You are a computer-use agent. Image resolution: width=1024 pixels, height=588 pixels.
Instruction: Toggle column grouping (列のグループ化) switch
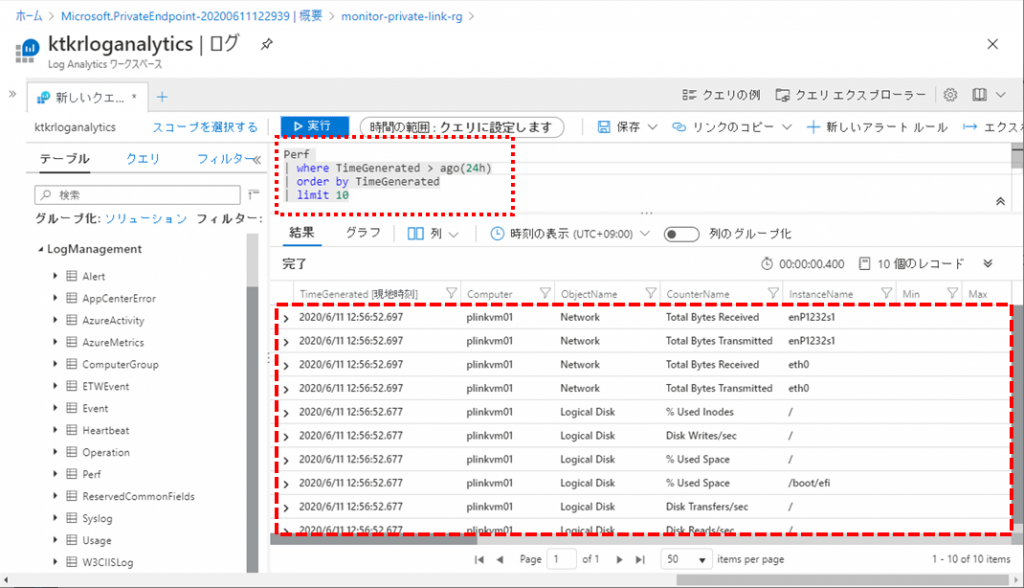681,234
